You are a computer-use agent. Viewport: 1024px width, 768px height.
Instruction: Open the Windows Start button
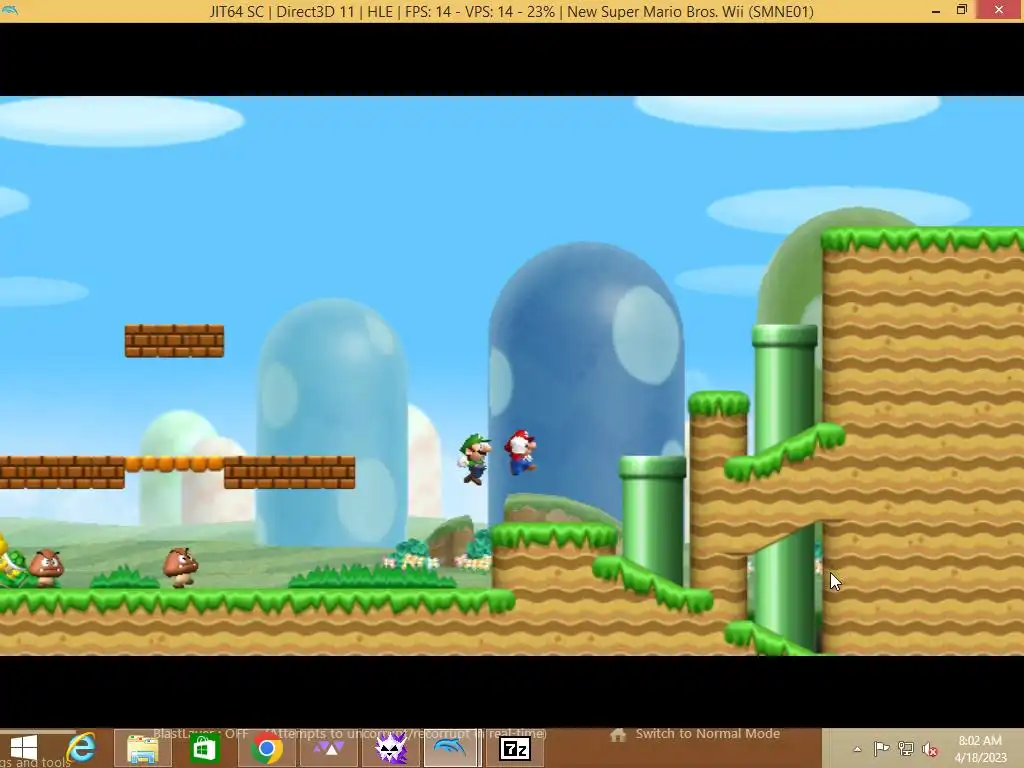24,748
